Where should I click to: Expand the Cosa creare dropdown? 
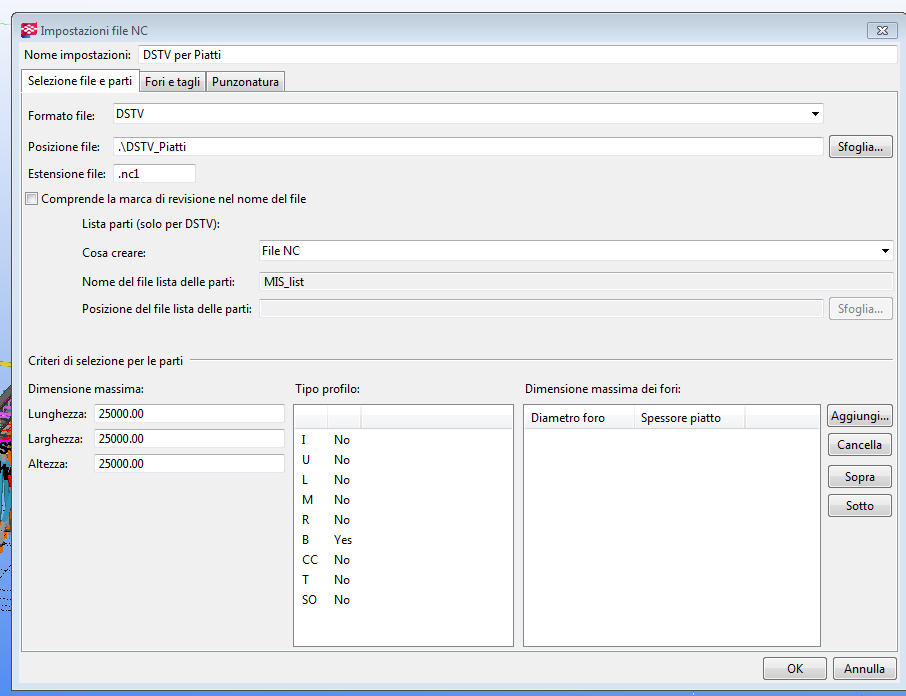(x=885, y=251)
